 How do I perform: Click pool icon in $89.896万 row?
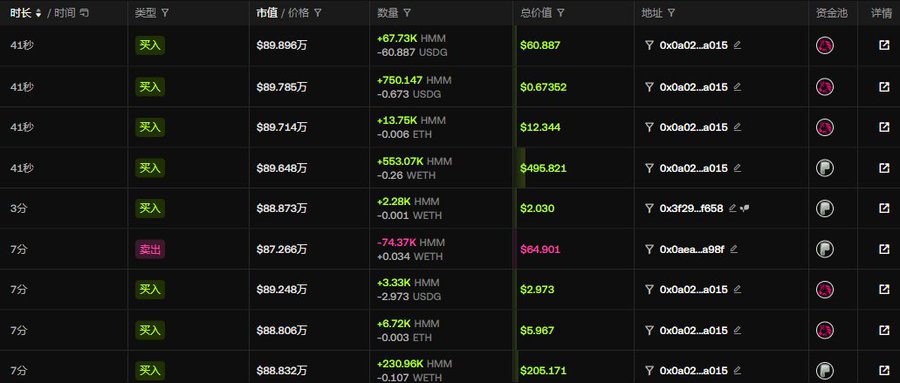825,46
